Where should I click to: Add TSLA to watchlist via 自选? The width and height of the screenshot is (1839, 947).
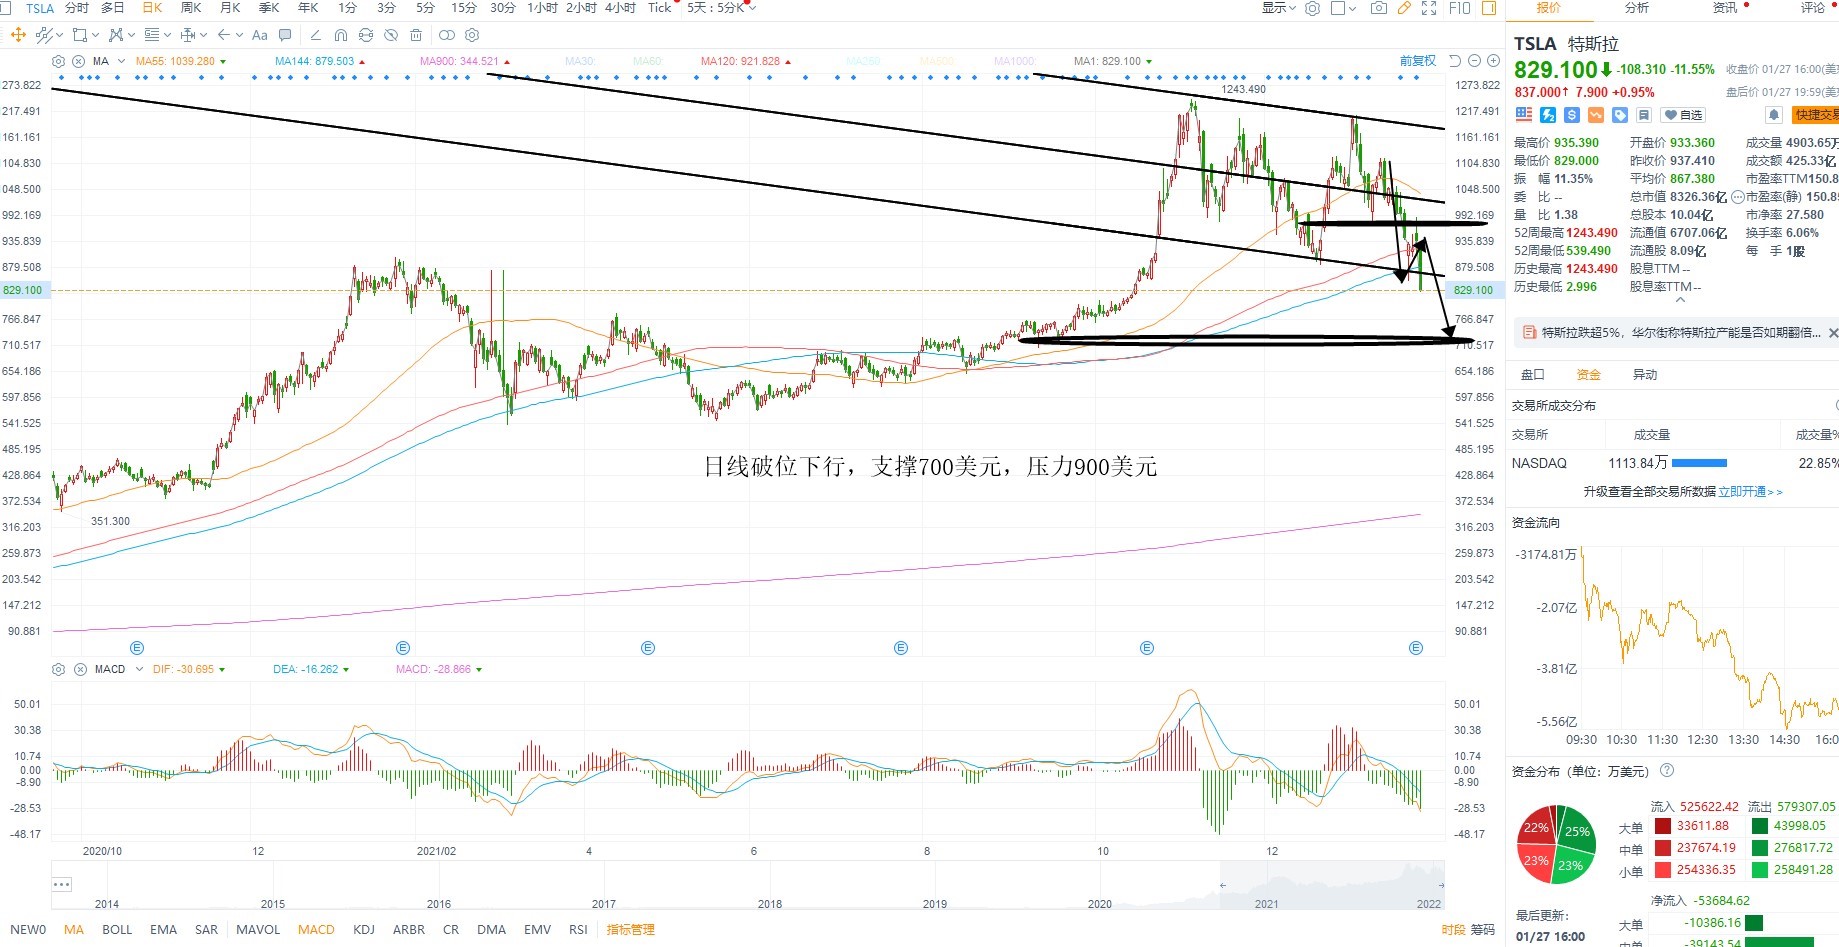click(x=1683, y=115)
